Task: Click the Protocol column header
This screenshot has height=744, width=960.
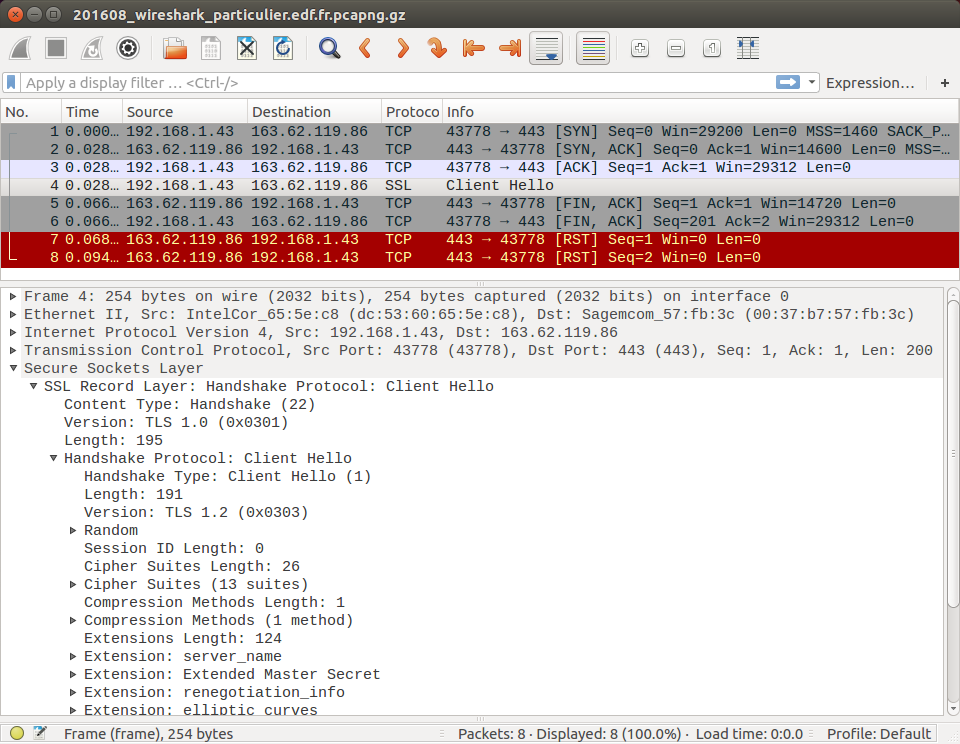Action: click(411, 112)
